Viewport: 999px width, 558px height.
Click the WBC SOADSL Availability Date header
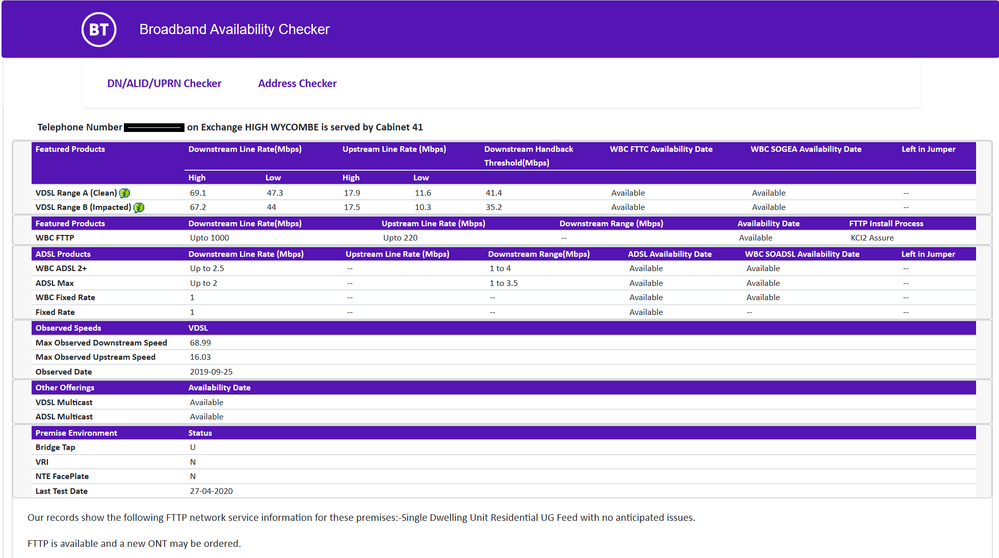(x=801, y=254)
